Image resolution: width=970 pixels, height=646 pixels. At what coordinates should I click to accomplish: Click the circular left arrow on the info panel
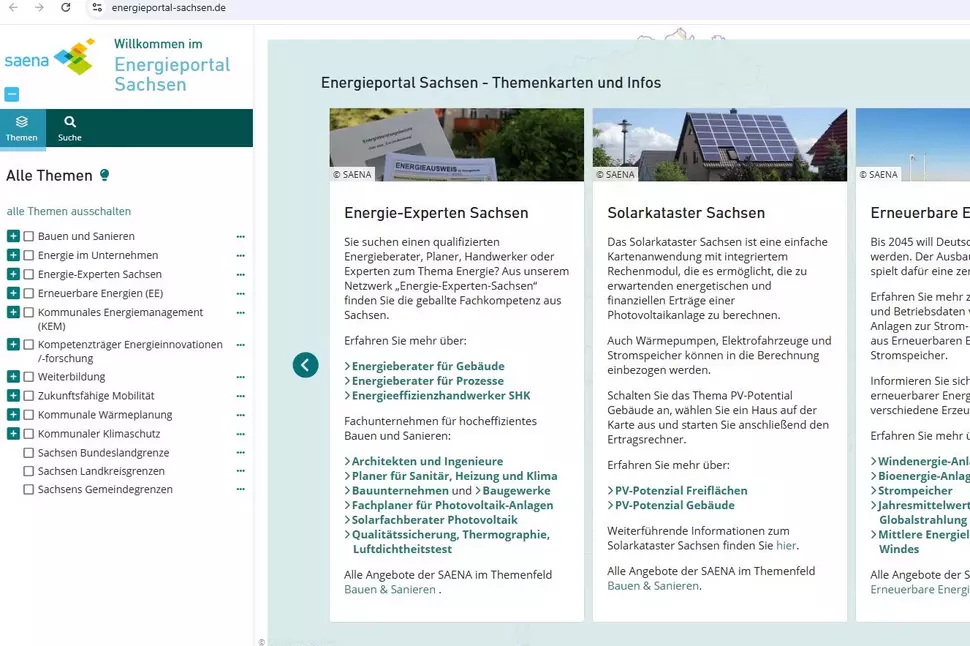[x=306, y=365]
